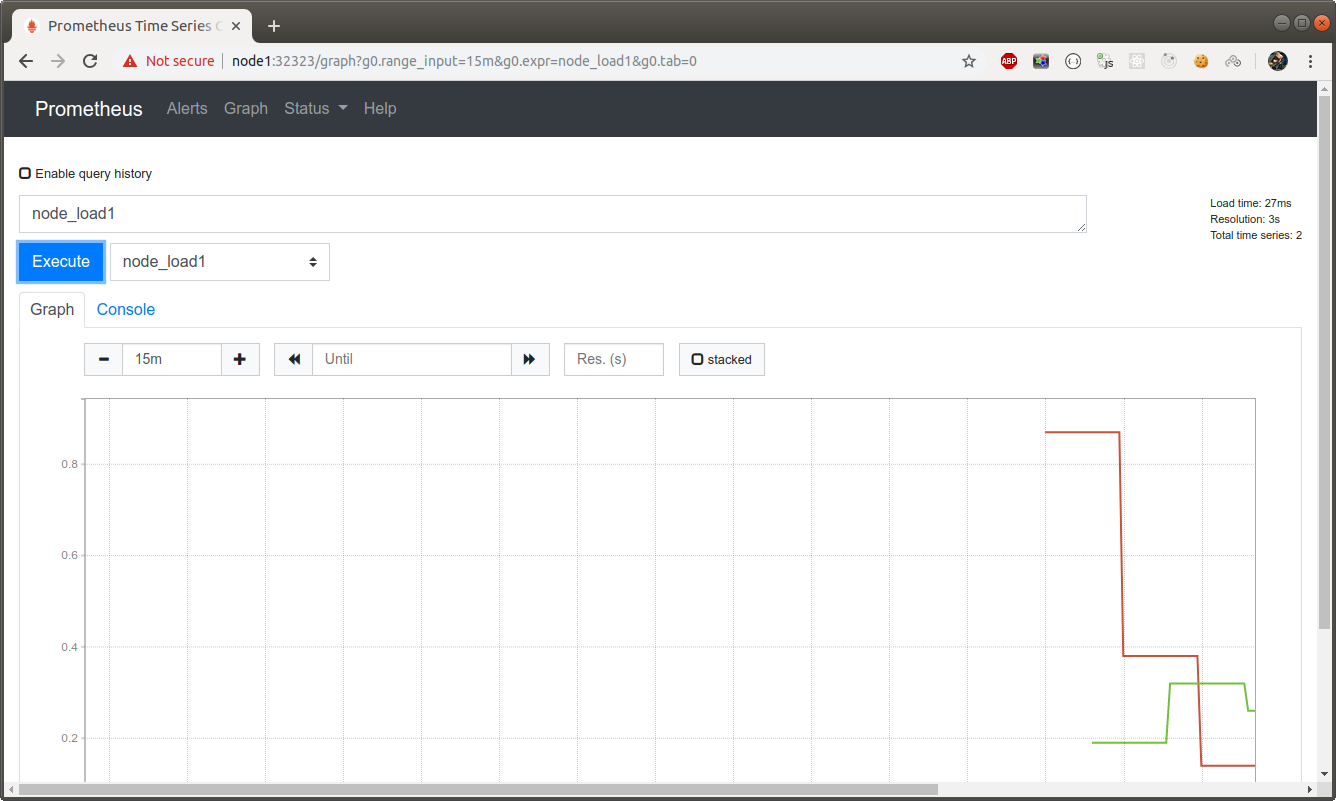
Task: Click the Until time input field
Action: [x=412, y=359]
